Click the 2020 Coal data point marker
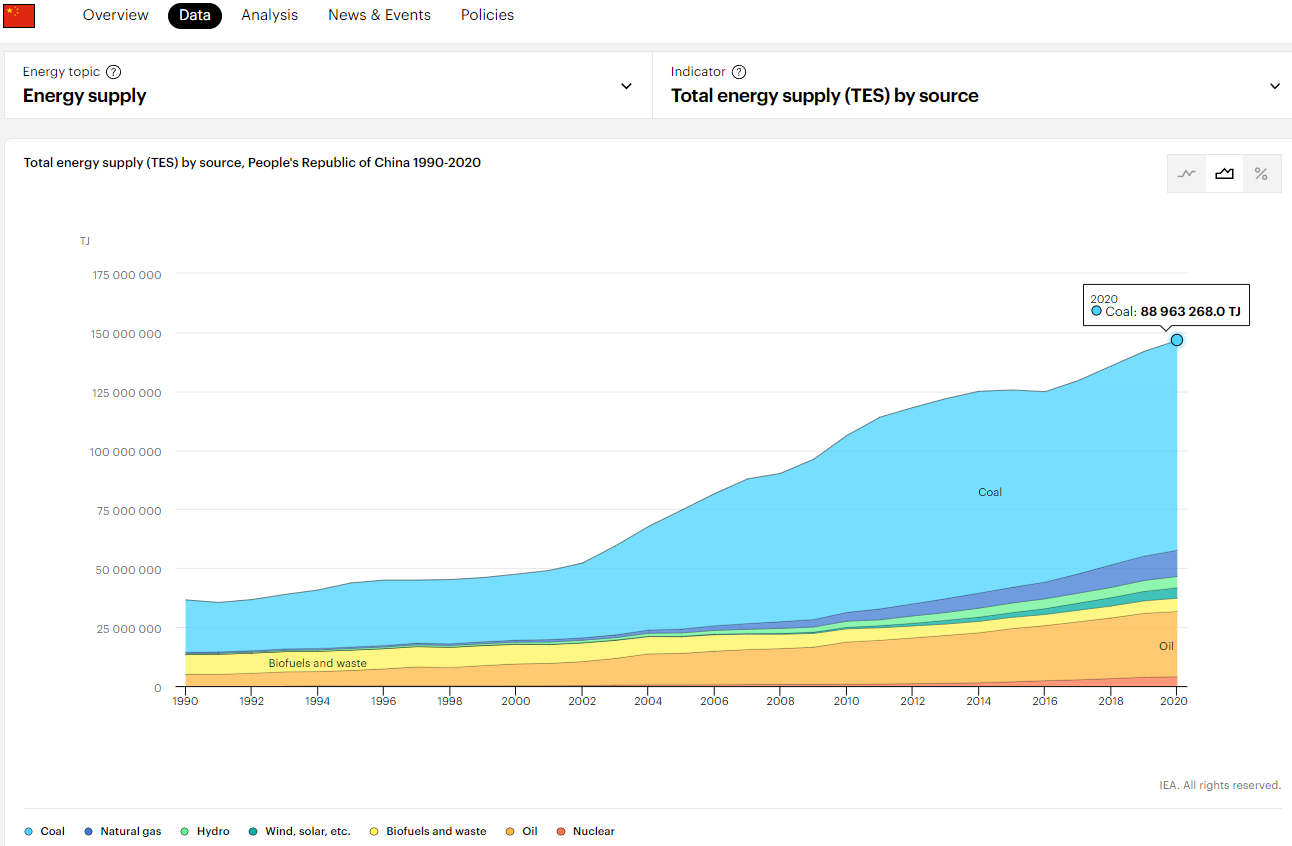This screenshot has height=846, width=1292. [1177, 340]
